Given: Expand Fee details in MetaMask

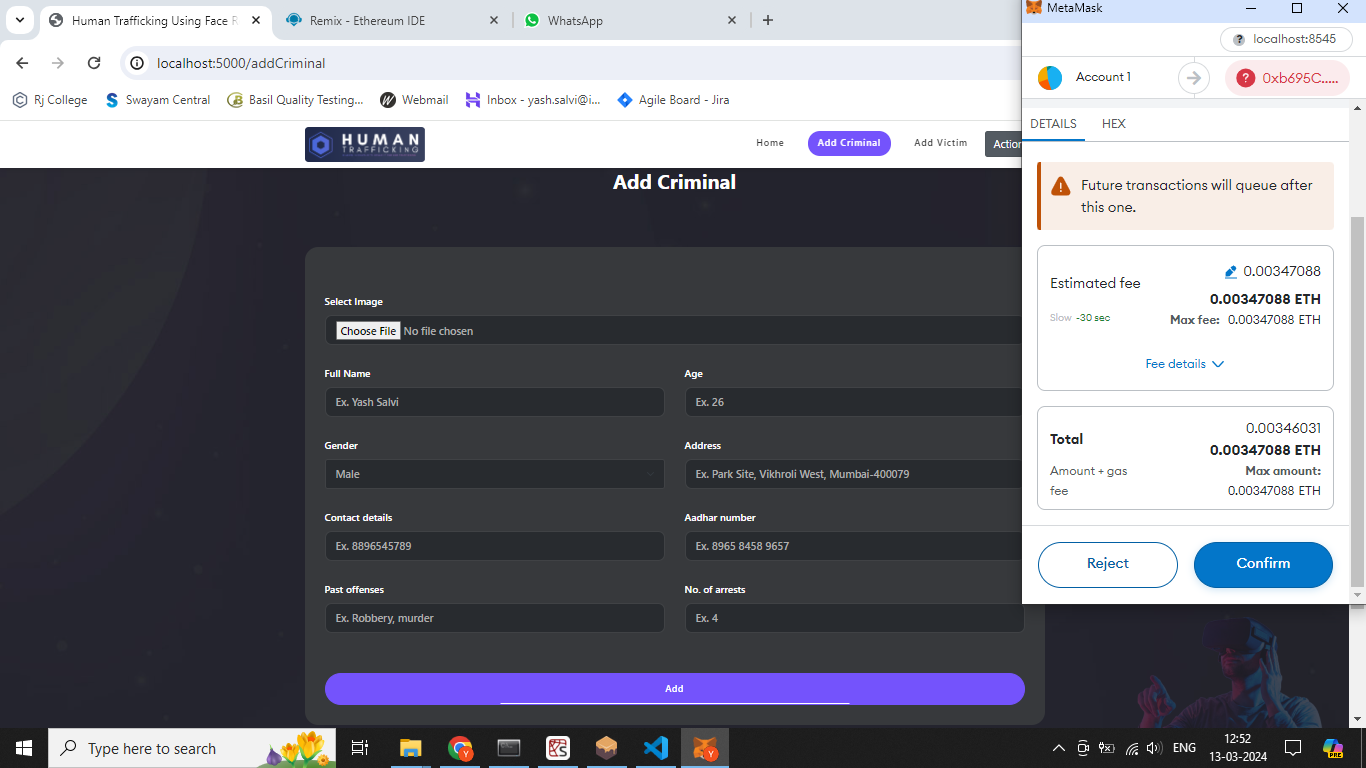Looking at the screenshot, I should pyautogui.click(x=1184, y=364).
